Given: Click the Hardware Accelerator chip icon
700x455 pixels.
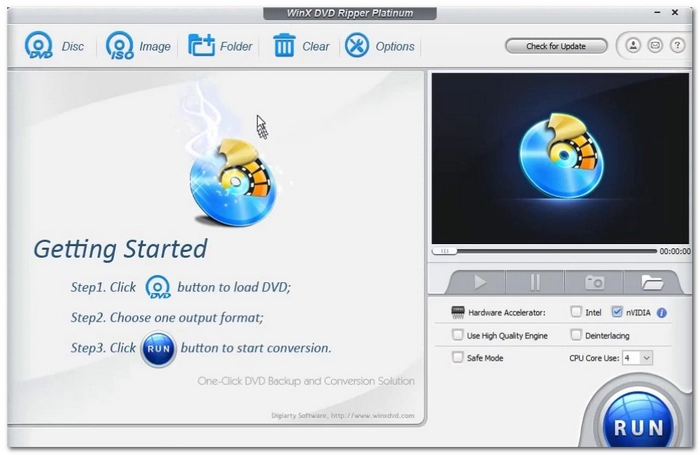Looking at the screenshot, I should (458, 312).
